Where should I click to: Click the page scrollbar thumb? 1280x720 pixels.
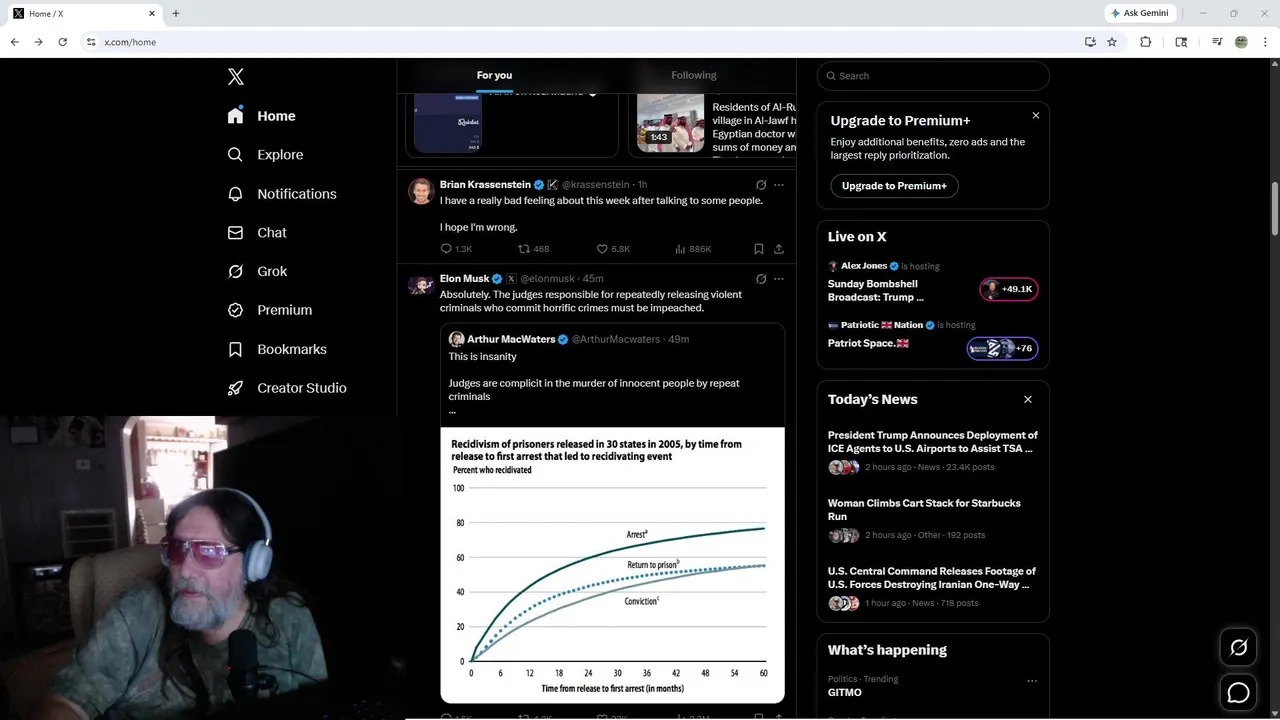pos(1274,210)
